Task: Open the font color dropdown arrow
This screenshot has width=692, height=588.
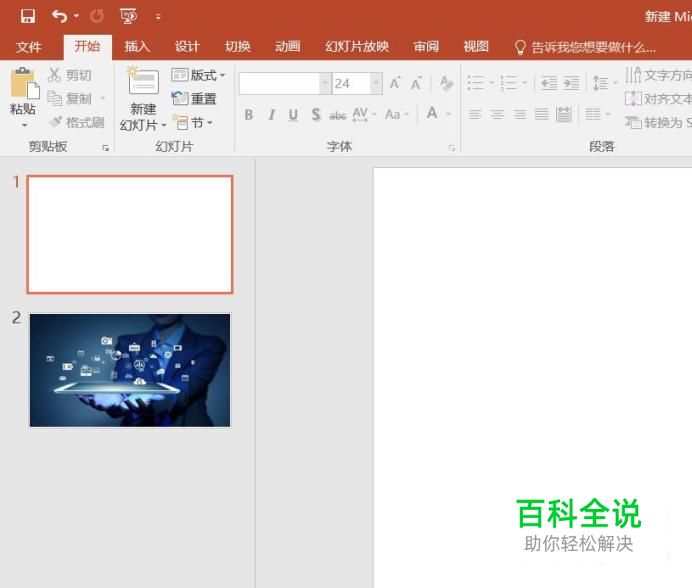Action: pyautogui.click(x=449, y=114)
